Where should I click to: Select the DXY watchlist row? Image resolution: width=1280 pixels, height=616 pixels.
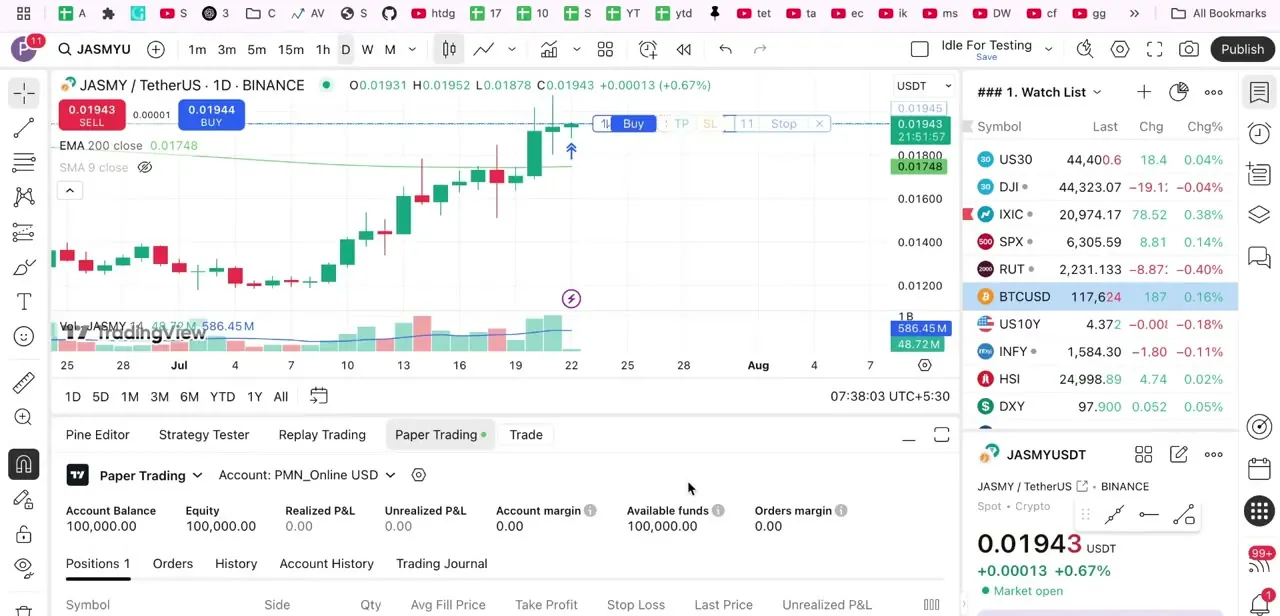[x=1100, y=407]
